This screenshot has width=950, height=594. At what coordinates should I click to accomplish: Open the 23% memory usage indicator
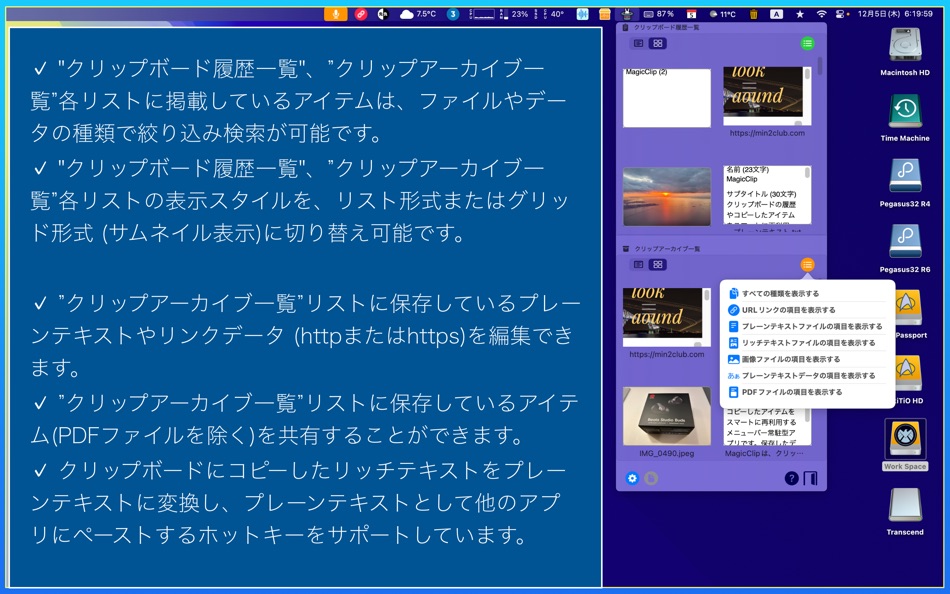pyautogui.click(x=514, y=13)
